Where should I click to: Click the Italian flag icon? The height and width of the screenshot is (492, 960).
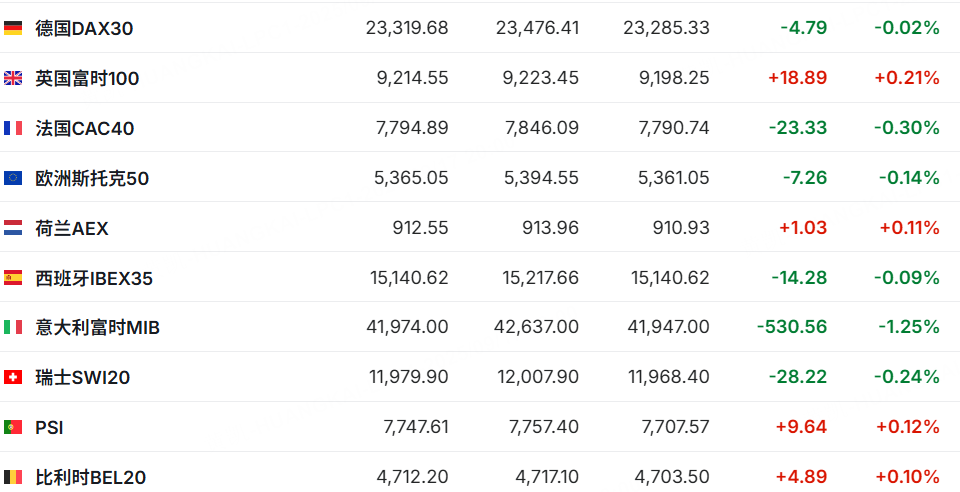13,327
